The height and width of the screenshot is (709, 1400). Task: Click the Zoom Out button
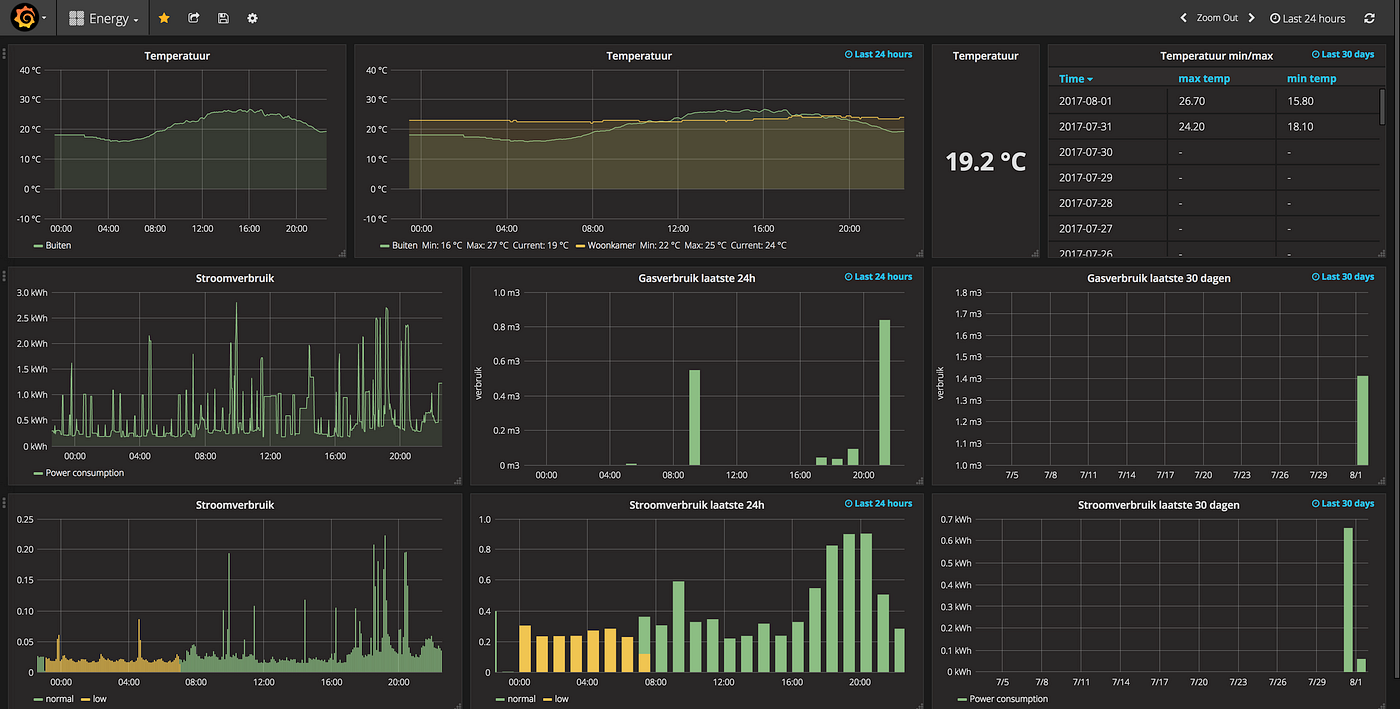[x=1217, y=18]
